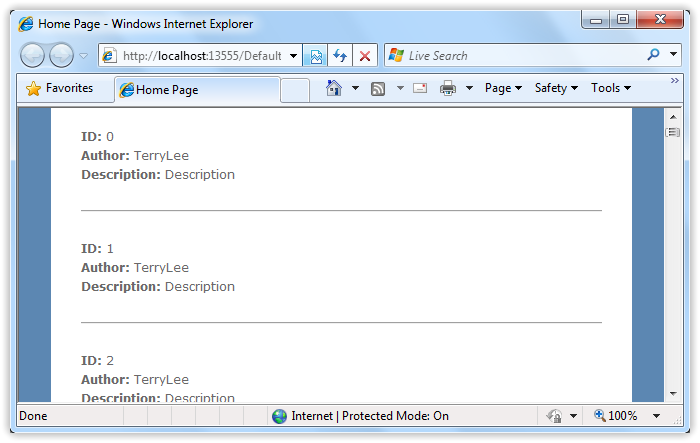Click 'Description: Description' under ID 0
This screenshot has width=700, height=443.
point(158,175)
